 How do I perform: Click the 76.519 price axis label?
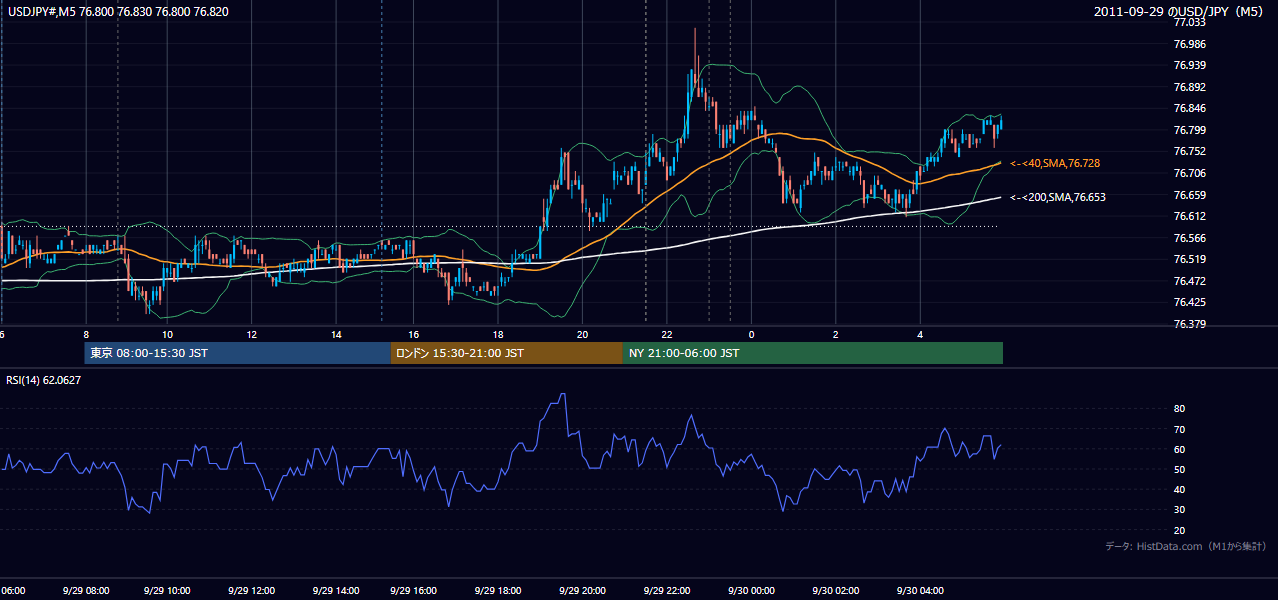point(1189,259)
